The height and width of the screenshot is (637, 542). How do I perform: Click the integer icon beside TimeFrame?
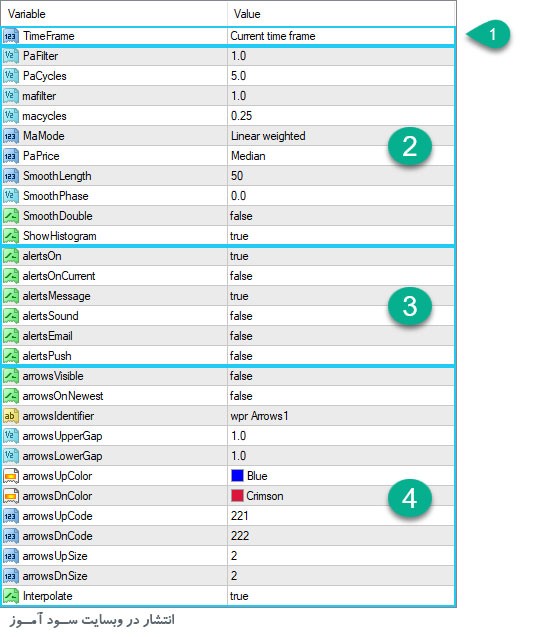(x=11, y=36)
